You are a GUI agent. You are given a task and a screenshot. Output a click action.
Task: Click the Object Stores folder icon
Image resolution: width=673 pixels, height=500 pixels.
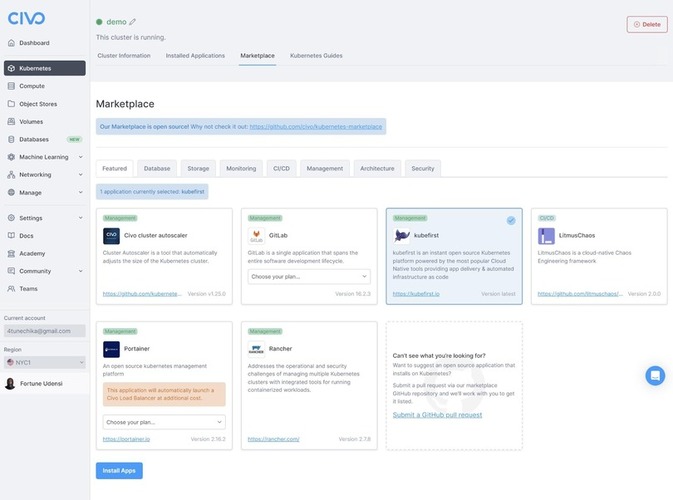pos(12,104)
